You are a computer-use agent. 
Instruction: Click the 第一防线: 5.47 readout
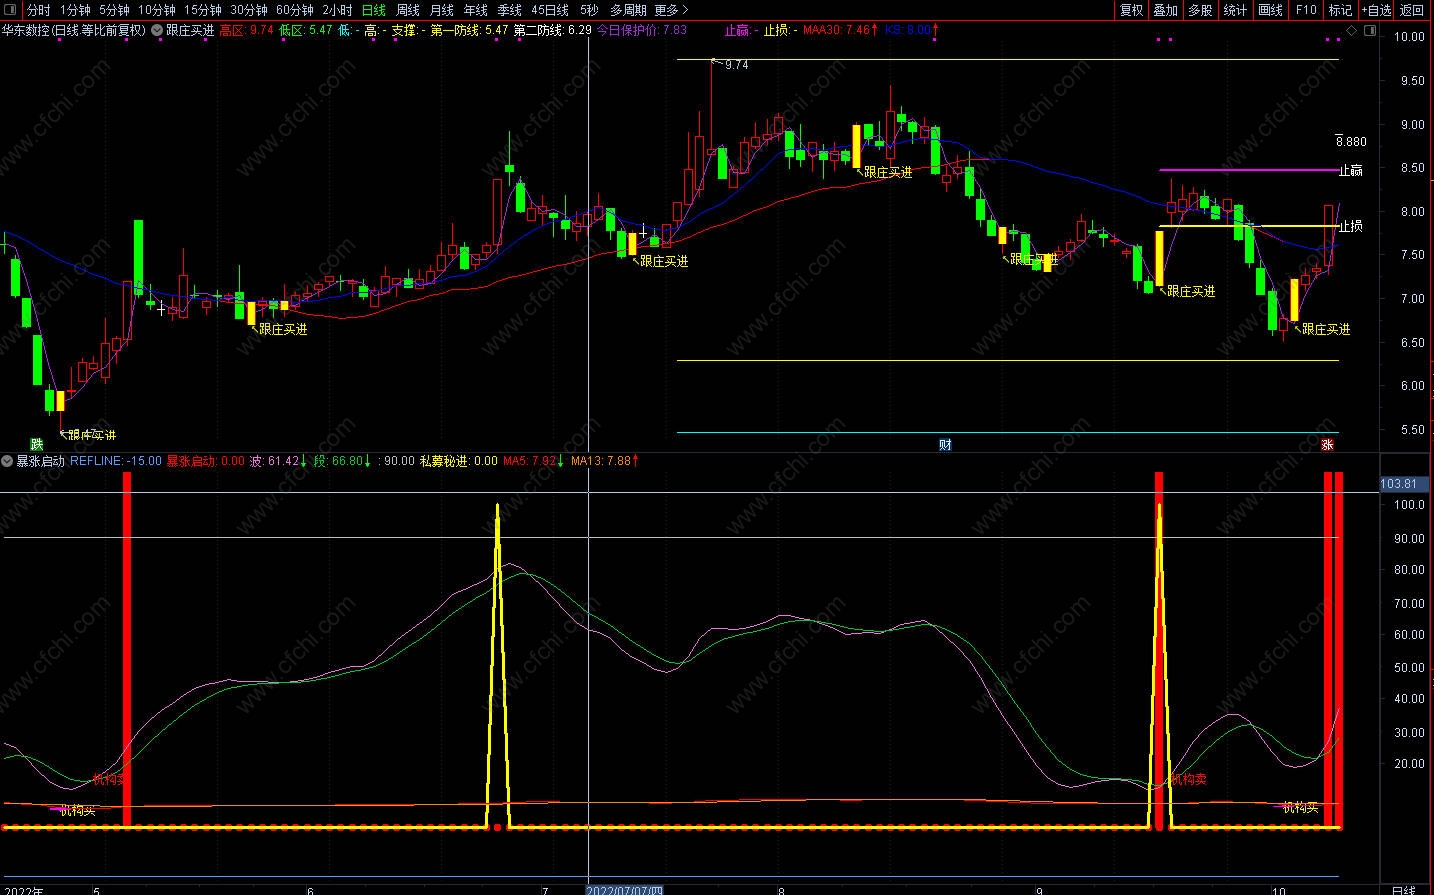[469, 30]
